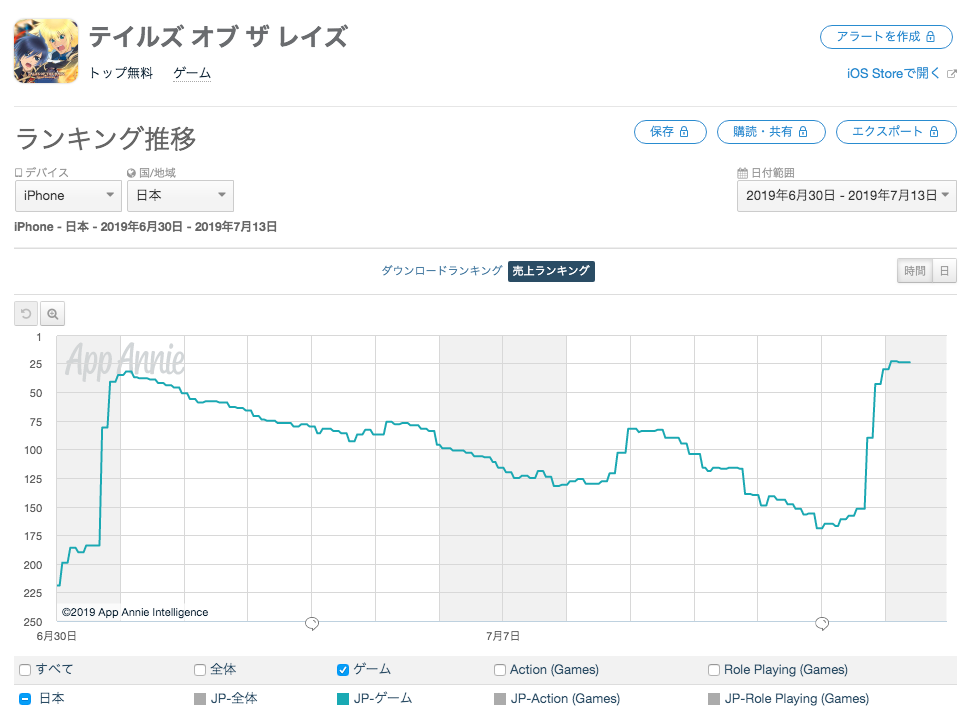964x724 pixels.
Task: Open the date range picker dropdown
Action: click(x=846, y=195)
